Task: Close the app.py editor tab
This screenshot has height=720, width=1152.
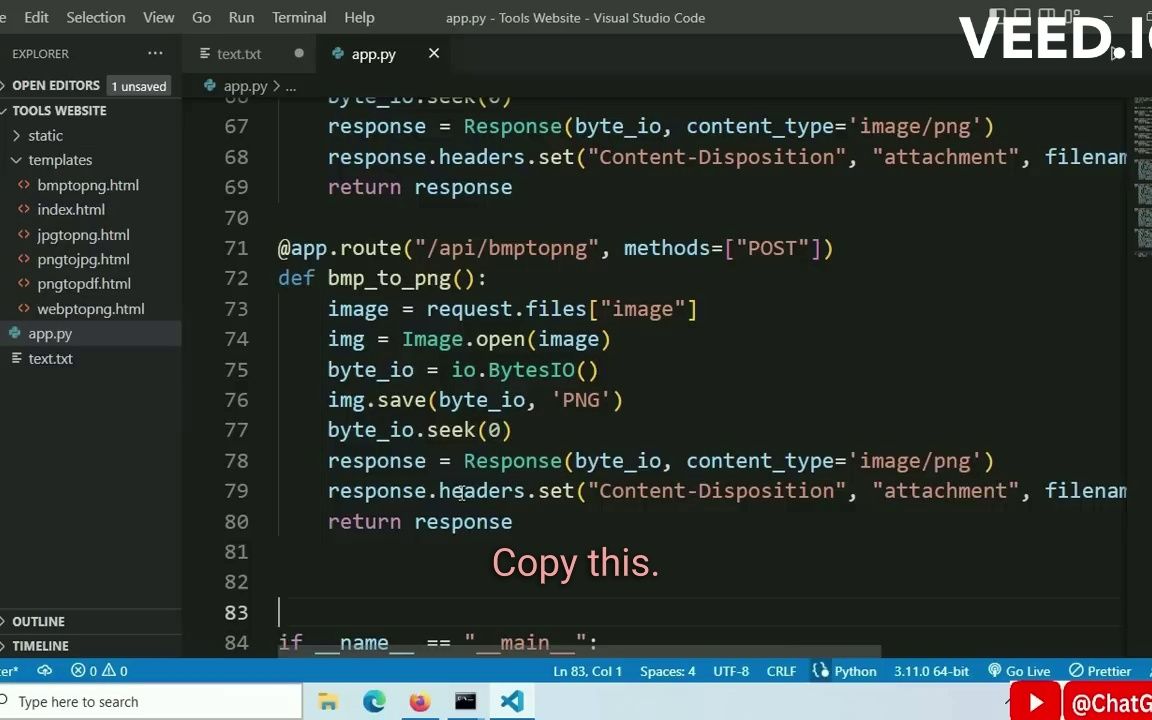Action: [434, 54]
